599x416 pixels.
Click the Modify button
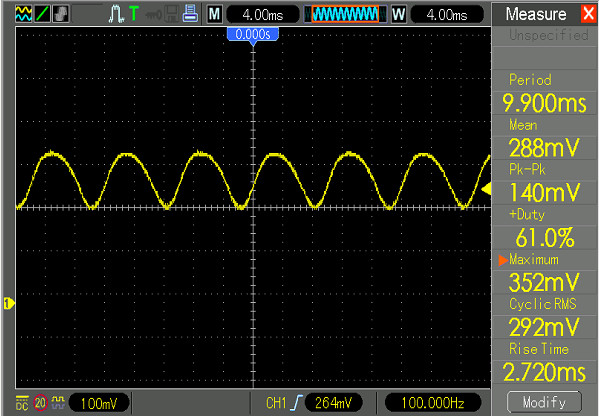544,402
